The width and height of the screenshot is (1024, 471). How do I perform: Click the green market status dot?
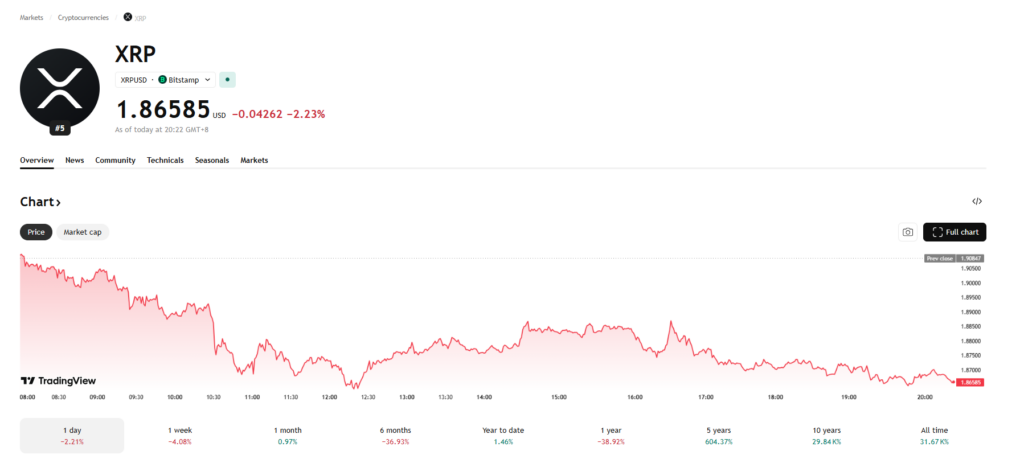pos(227,79)
